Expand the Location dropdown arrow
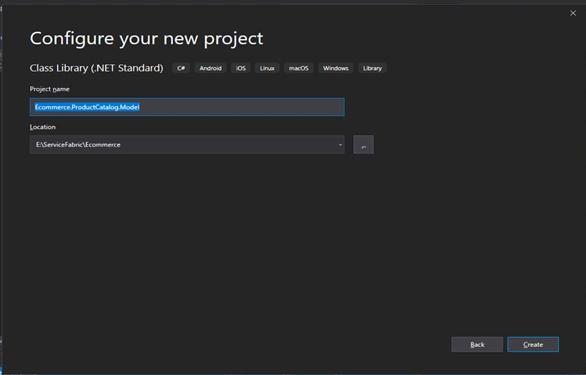This screenshot has height=375, width=586. pyautogui.click(x=340, y=145)
